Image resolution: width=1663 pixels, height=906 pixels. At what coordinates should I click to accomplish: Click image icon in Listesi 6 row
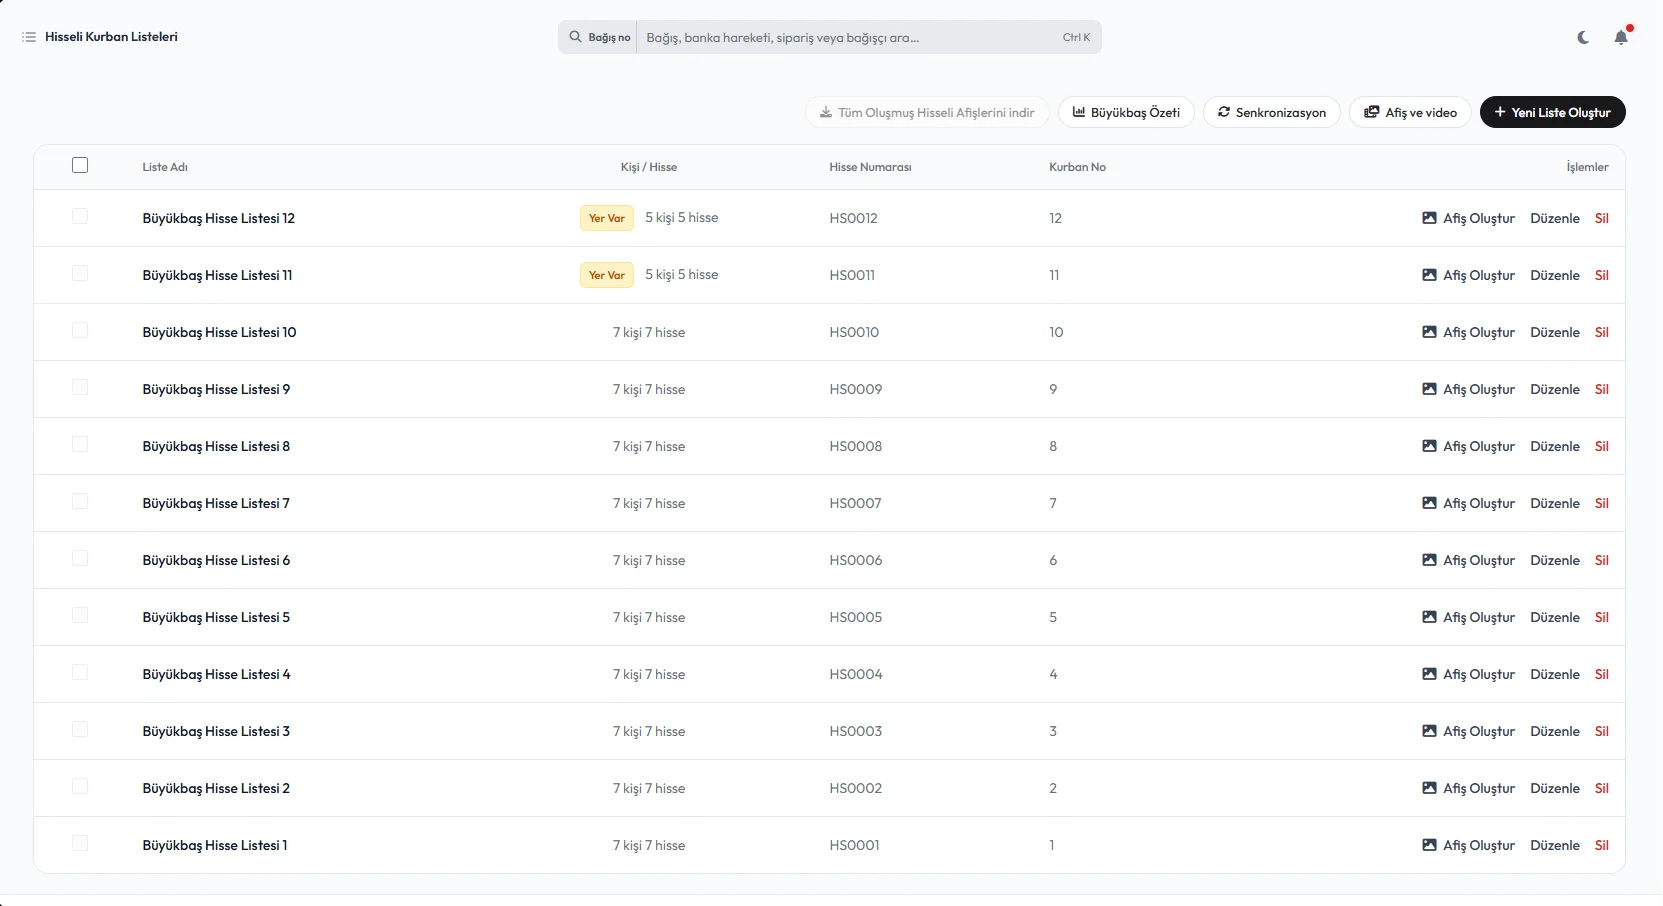[1430, 560]
